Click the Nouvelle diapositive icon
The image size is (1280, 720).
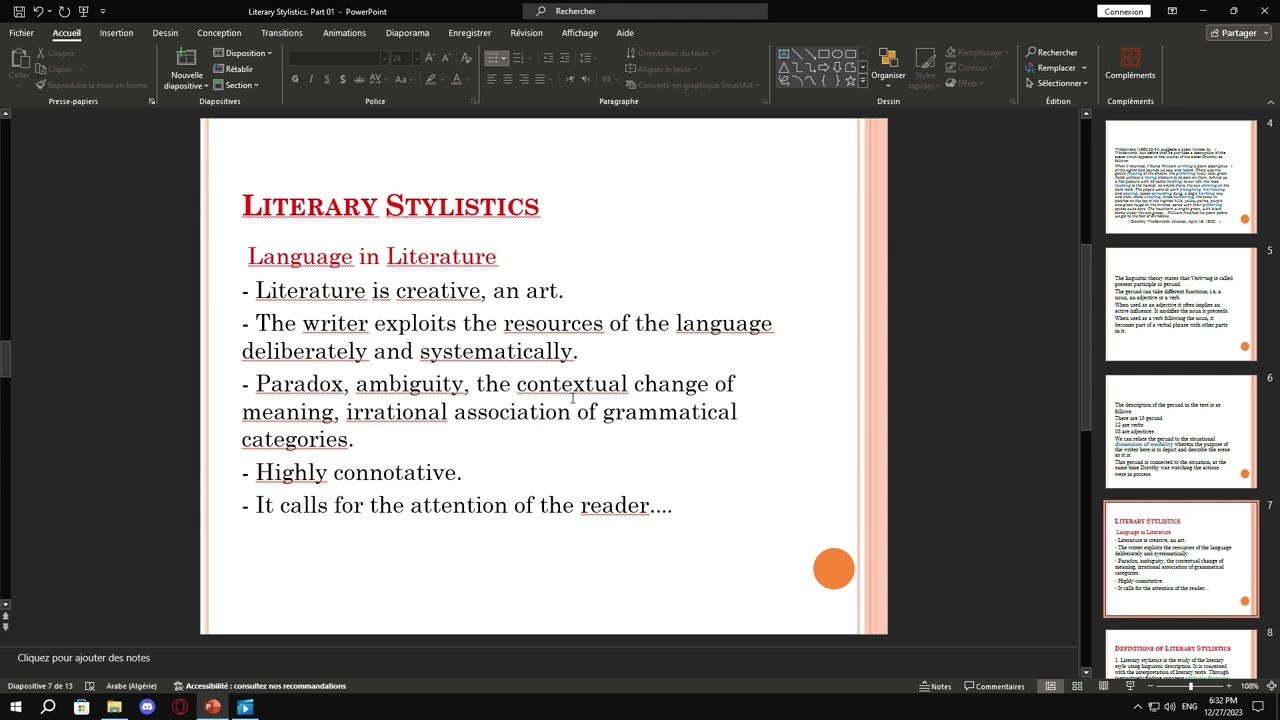click(x=186, y=58)
